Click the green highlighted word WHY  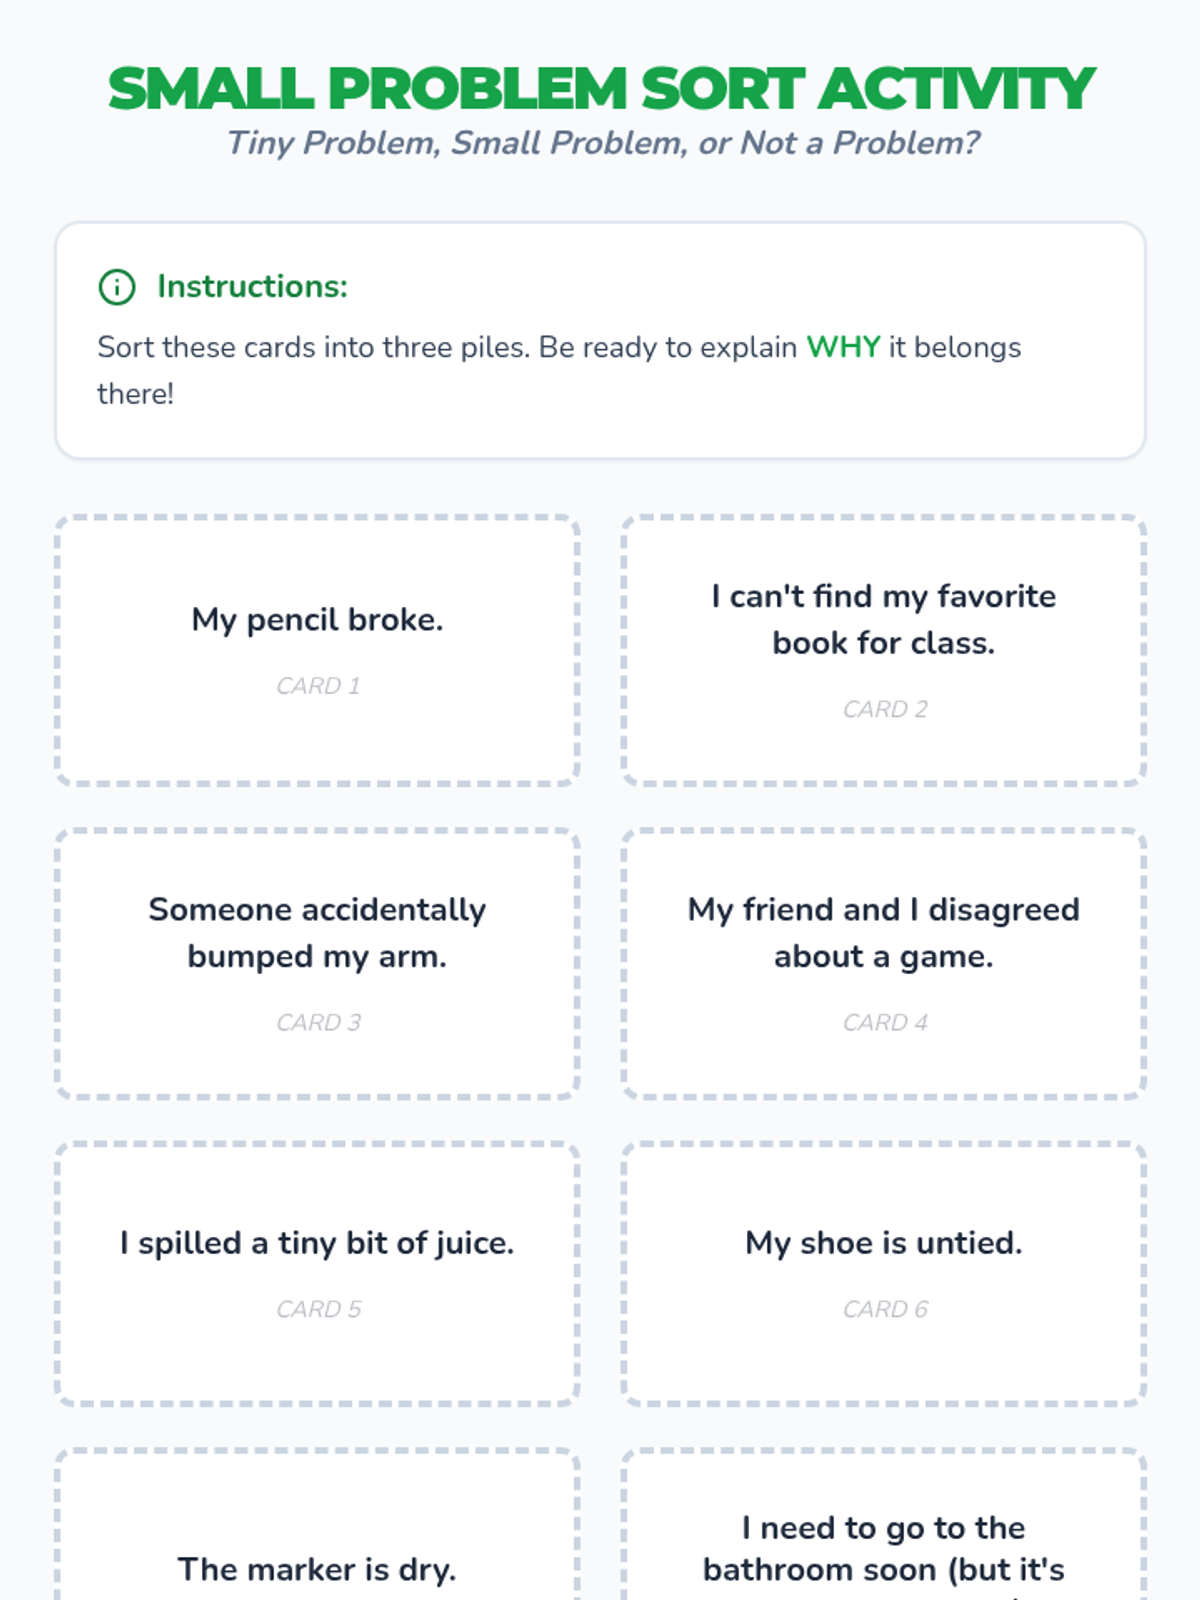(843, 347)
